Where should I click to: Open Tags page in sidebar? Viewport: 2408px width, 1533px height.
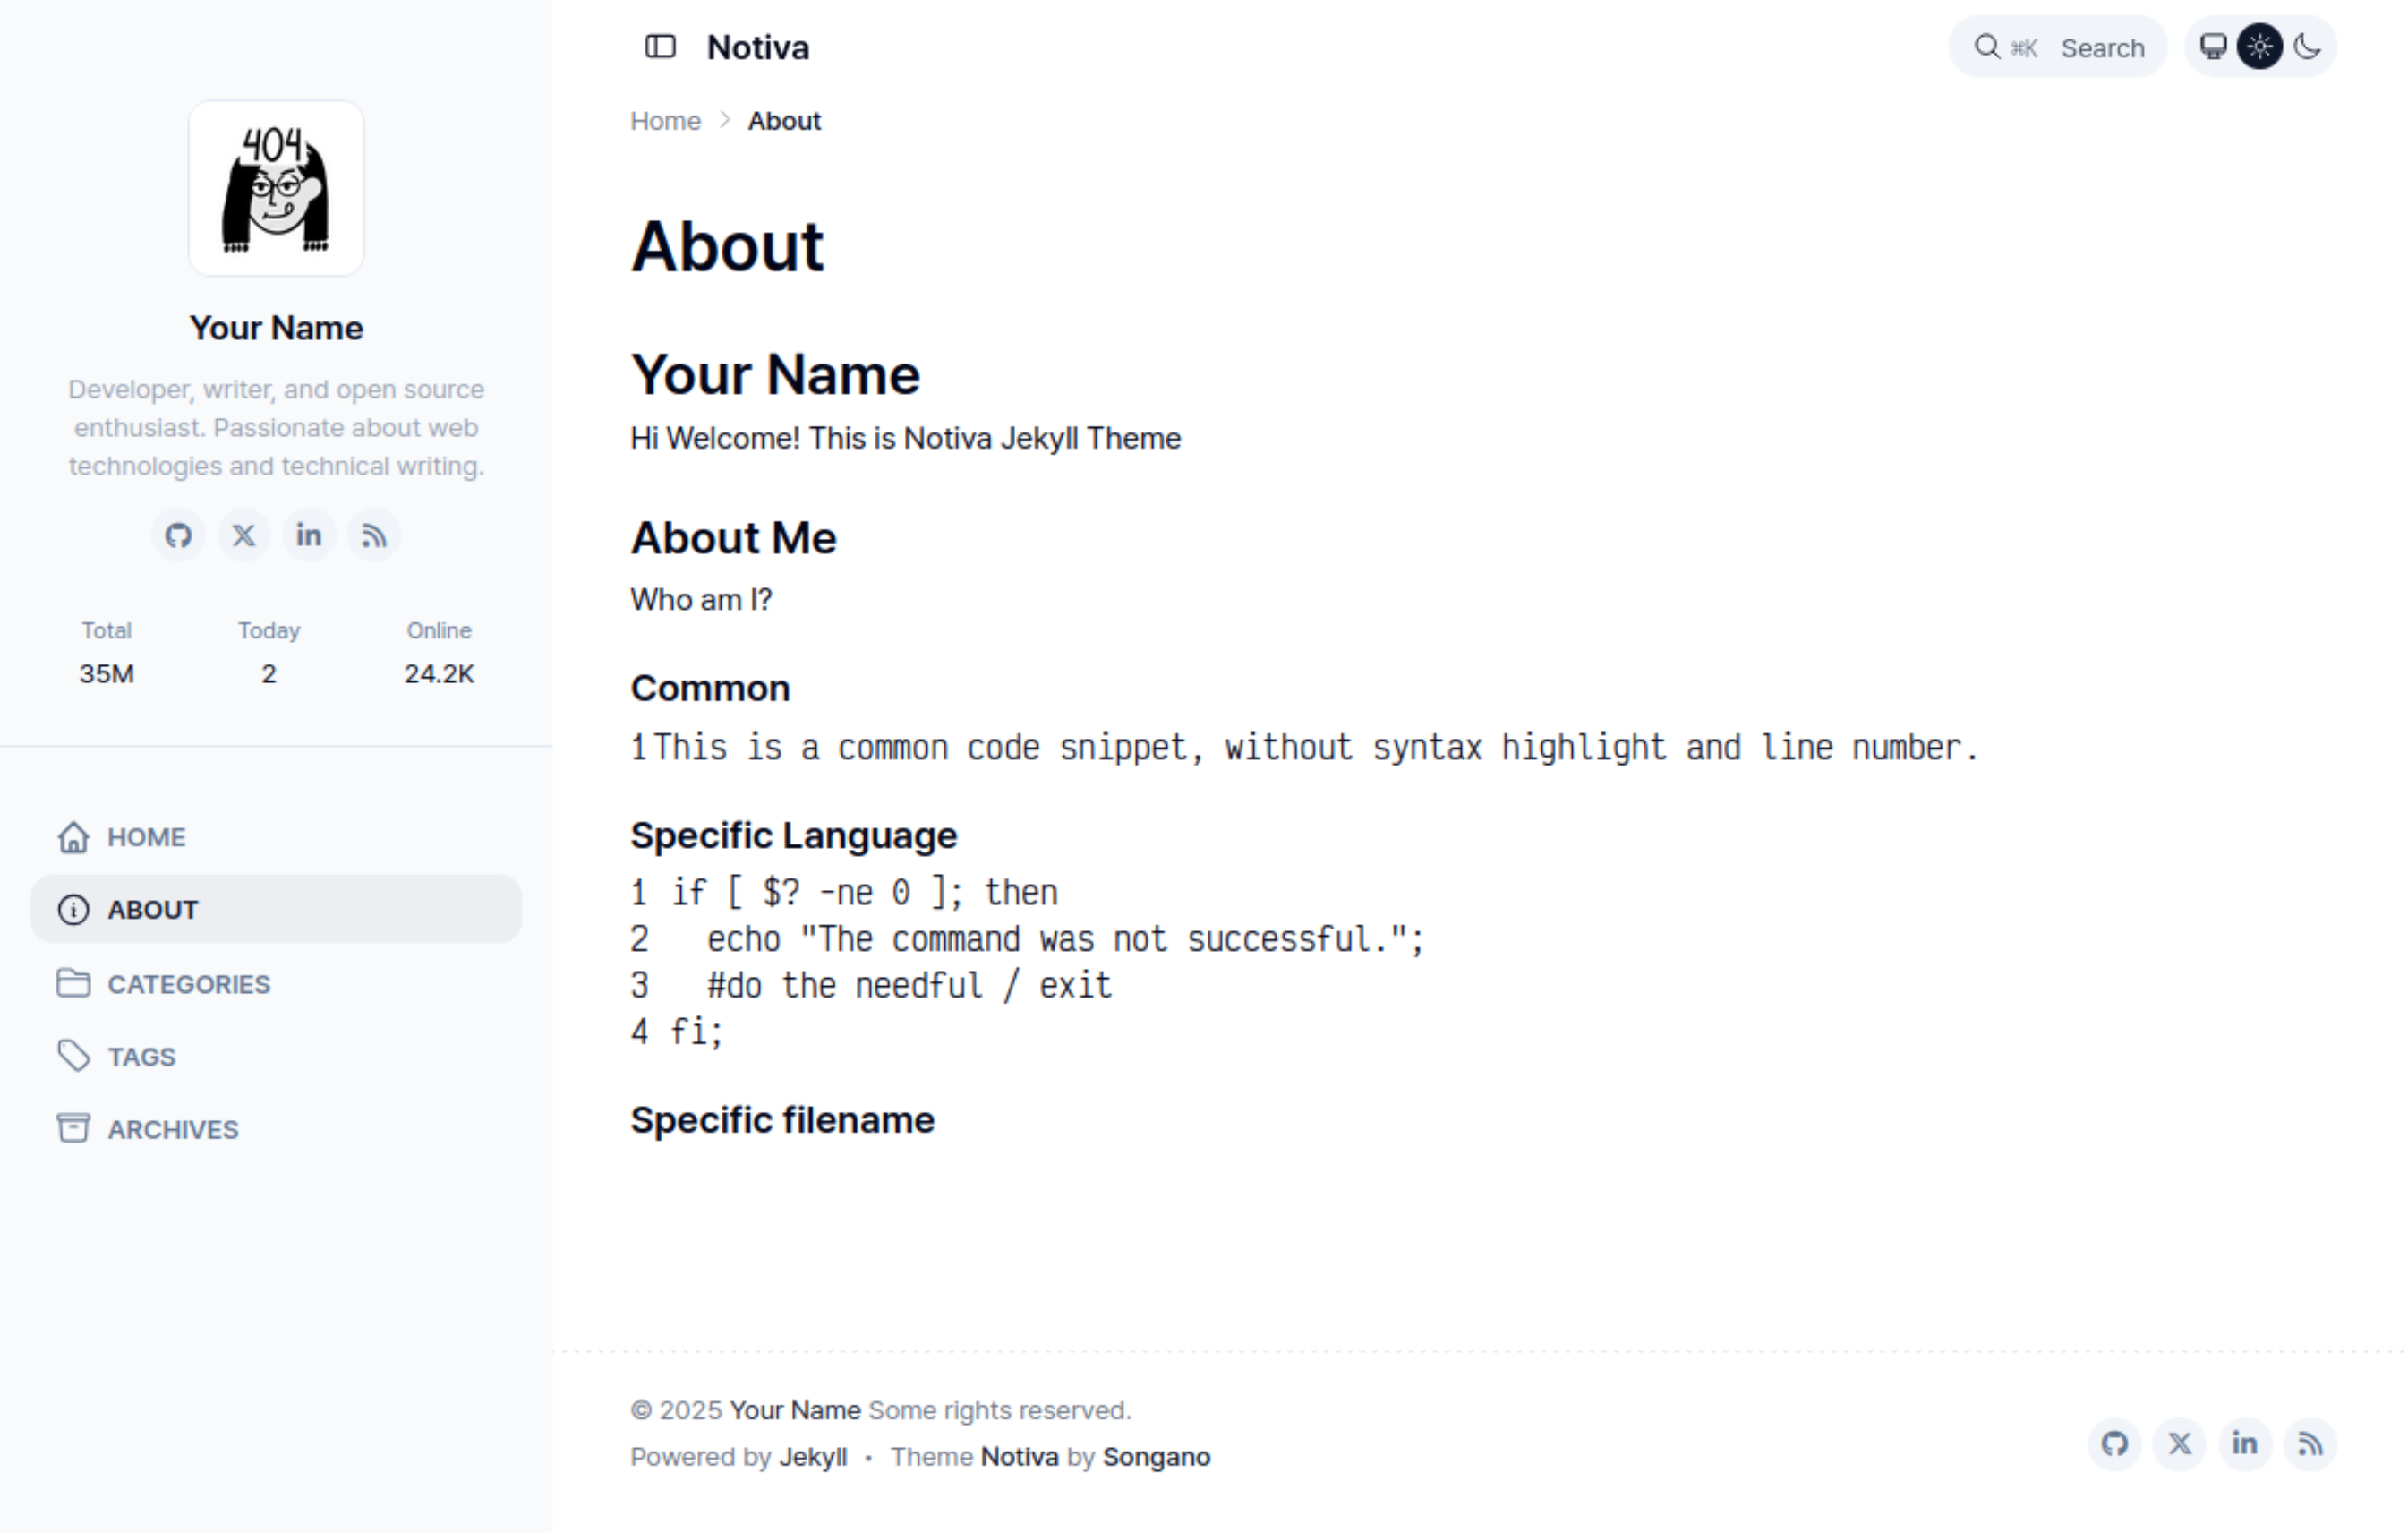[x=141, y=1057]
